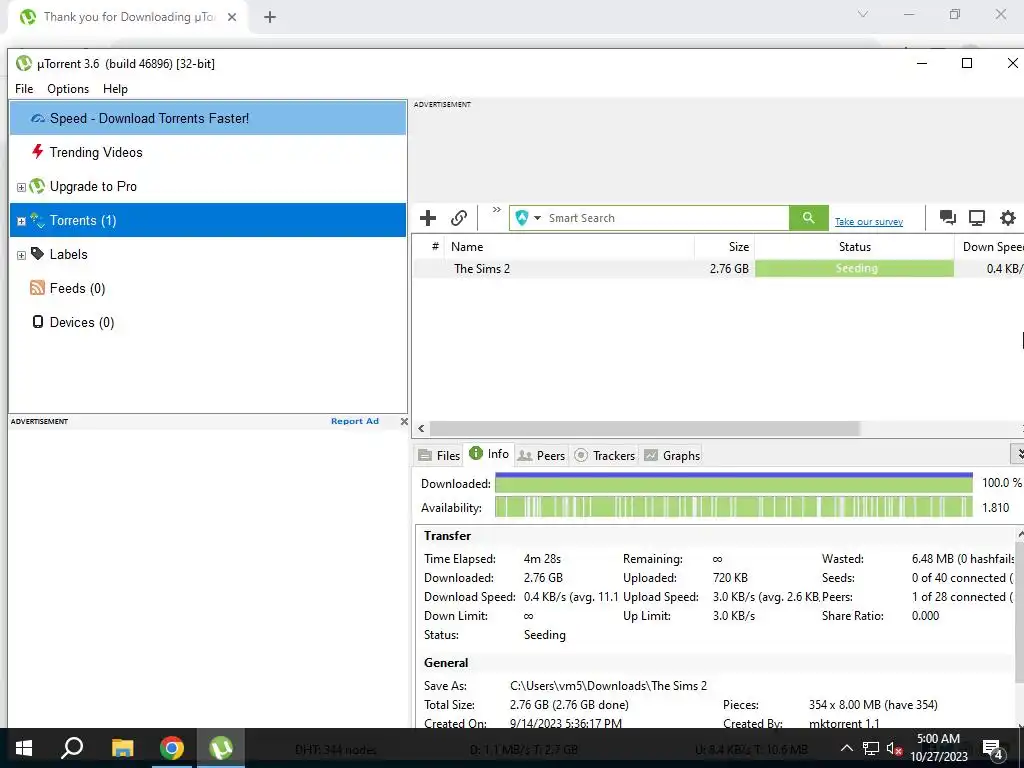Click into the Smart Search field
This screenshot has height=768, width=1024.
pos(666,218)
